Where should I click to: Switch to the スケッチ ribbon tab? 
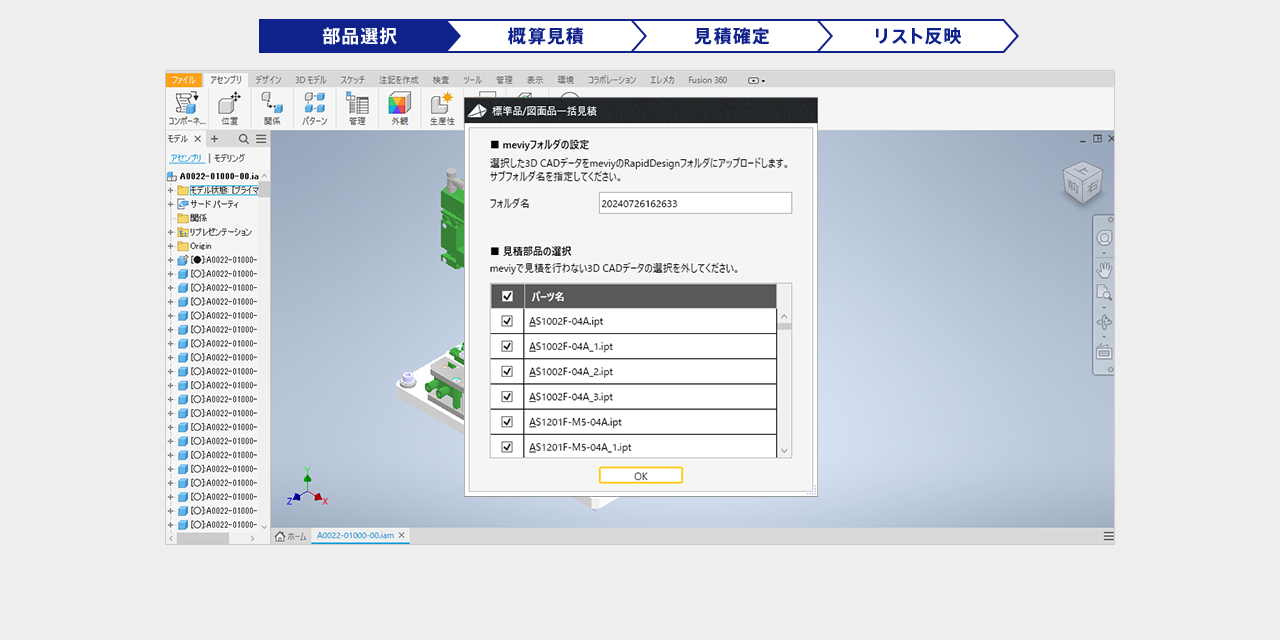[352, 80]
